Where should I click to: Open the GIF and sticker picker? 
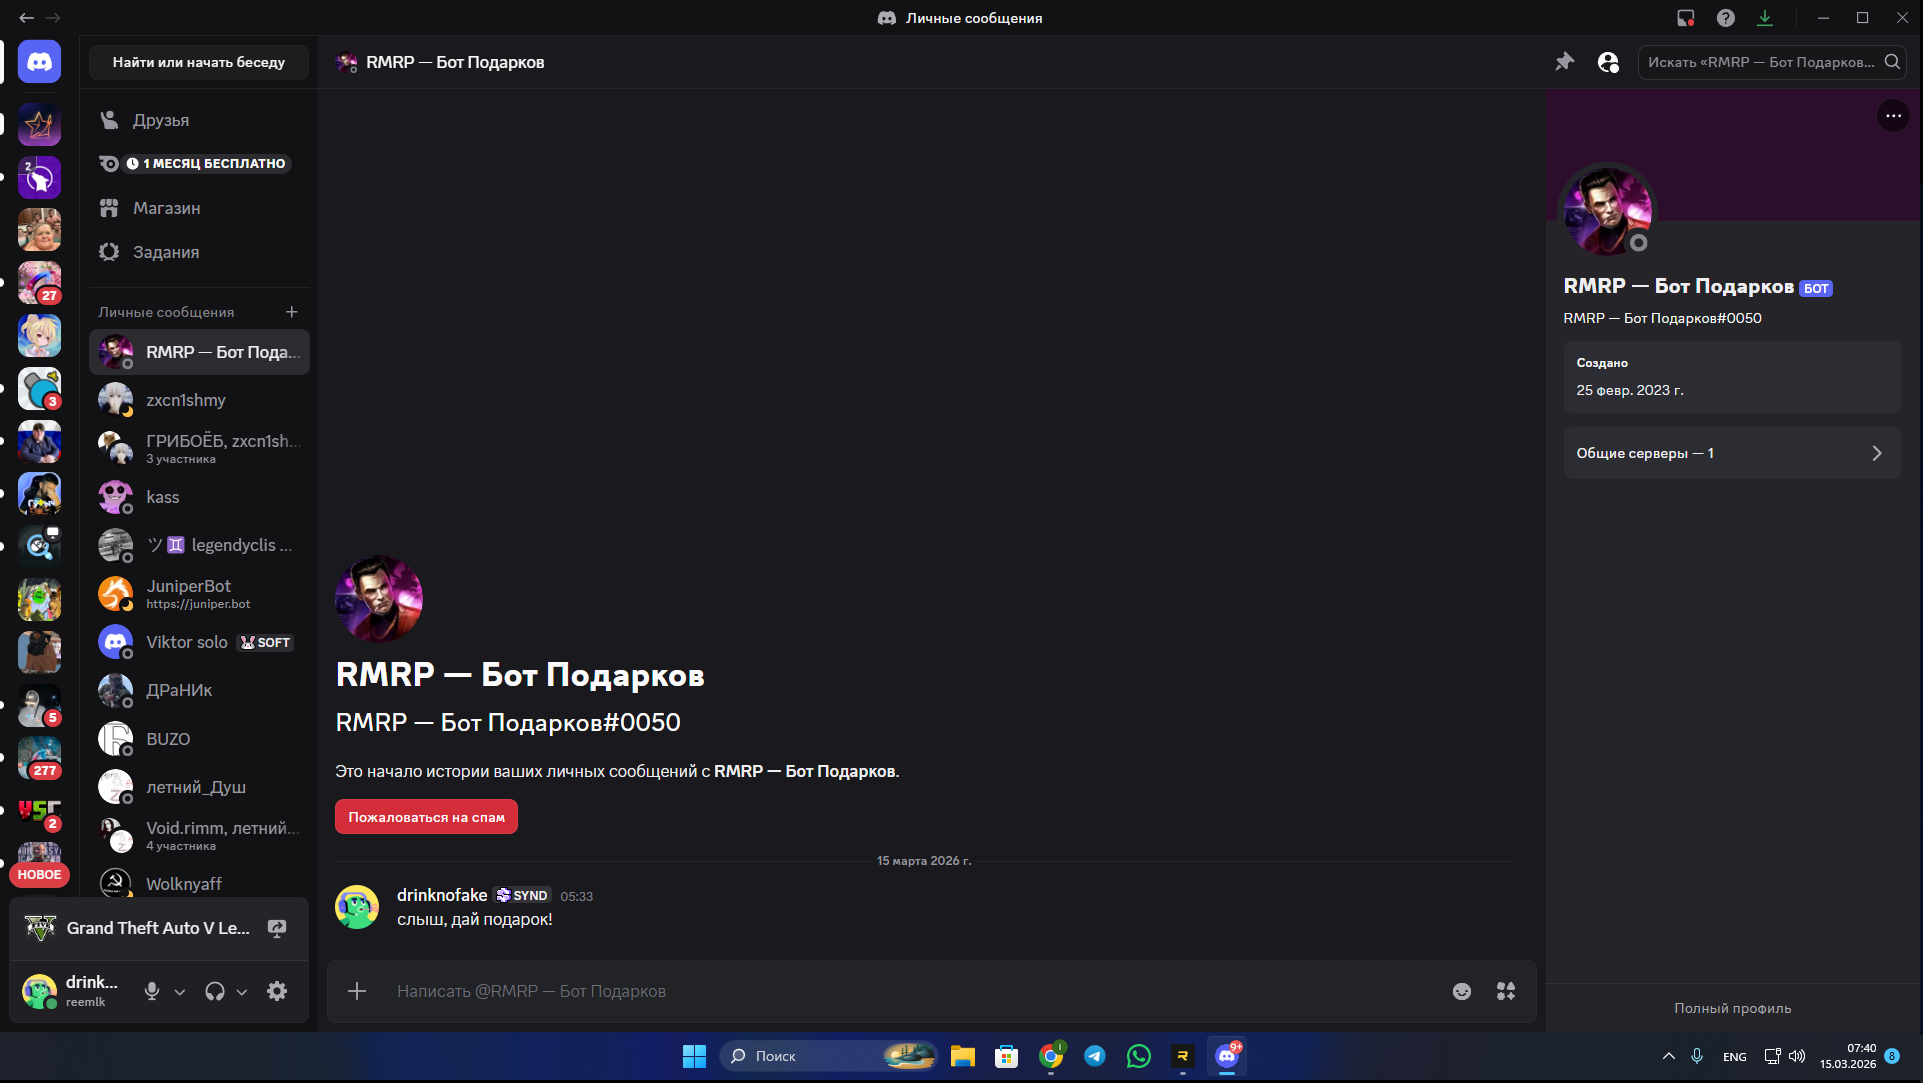[1505, 991]
